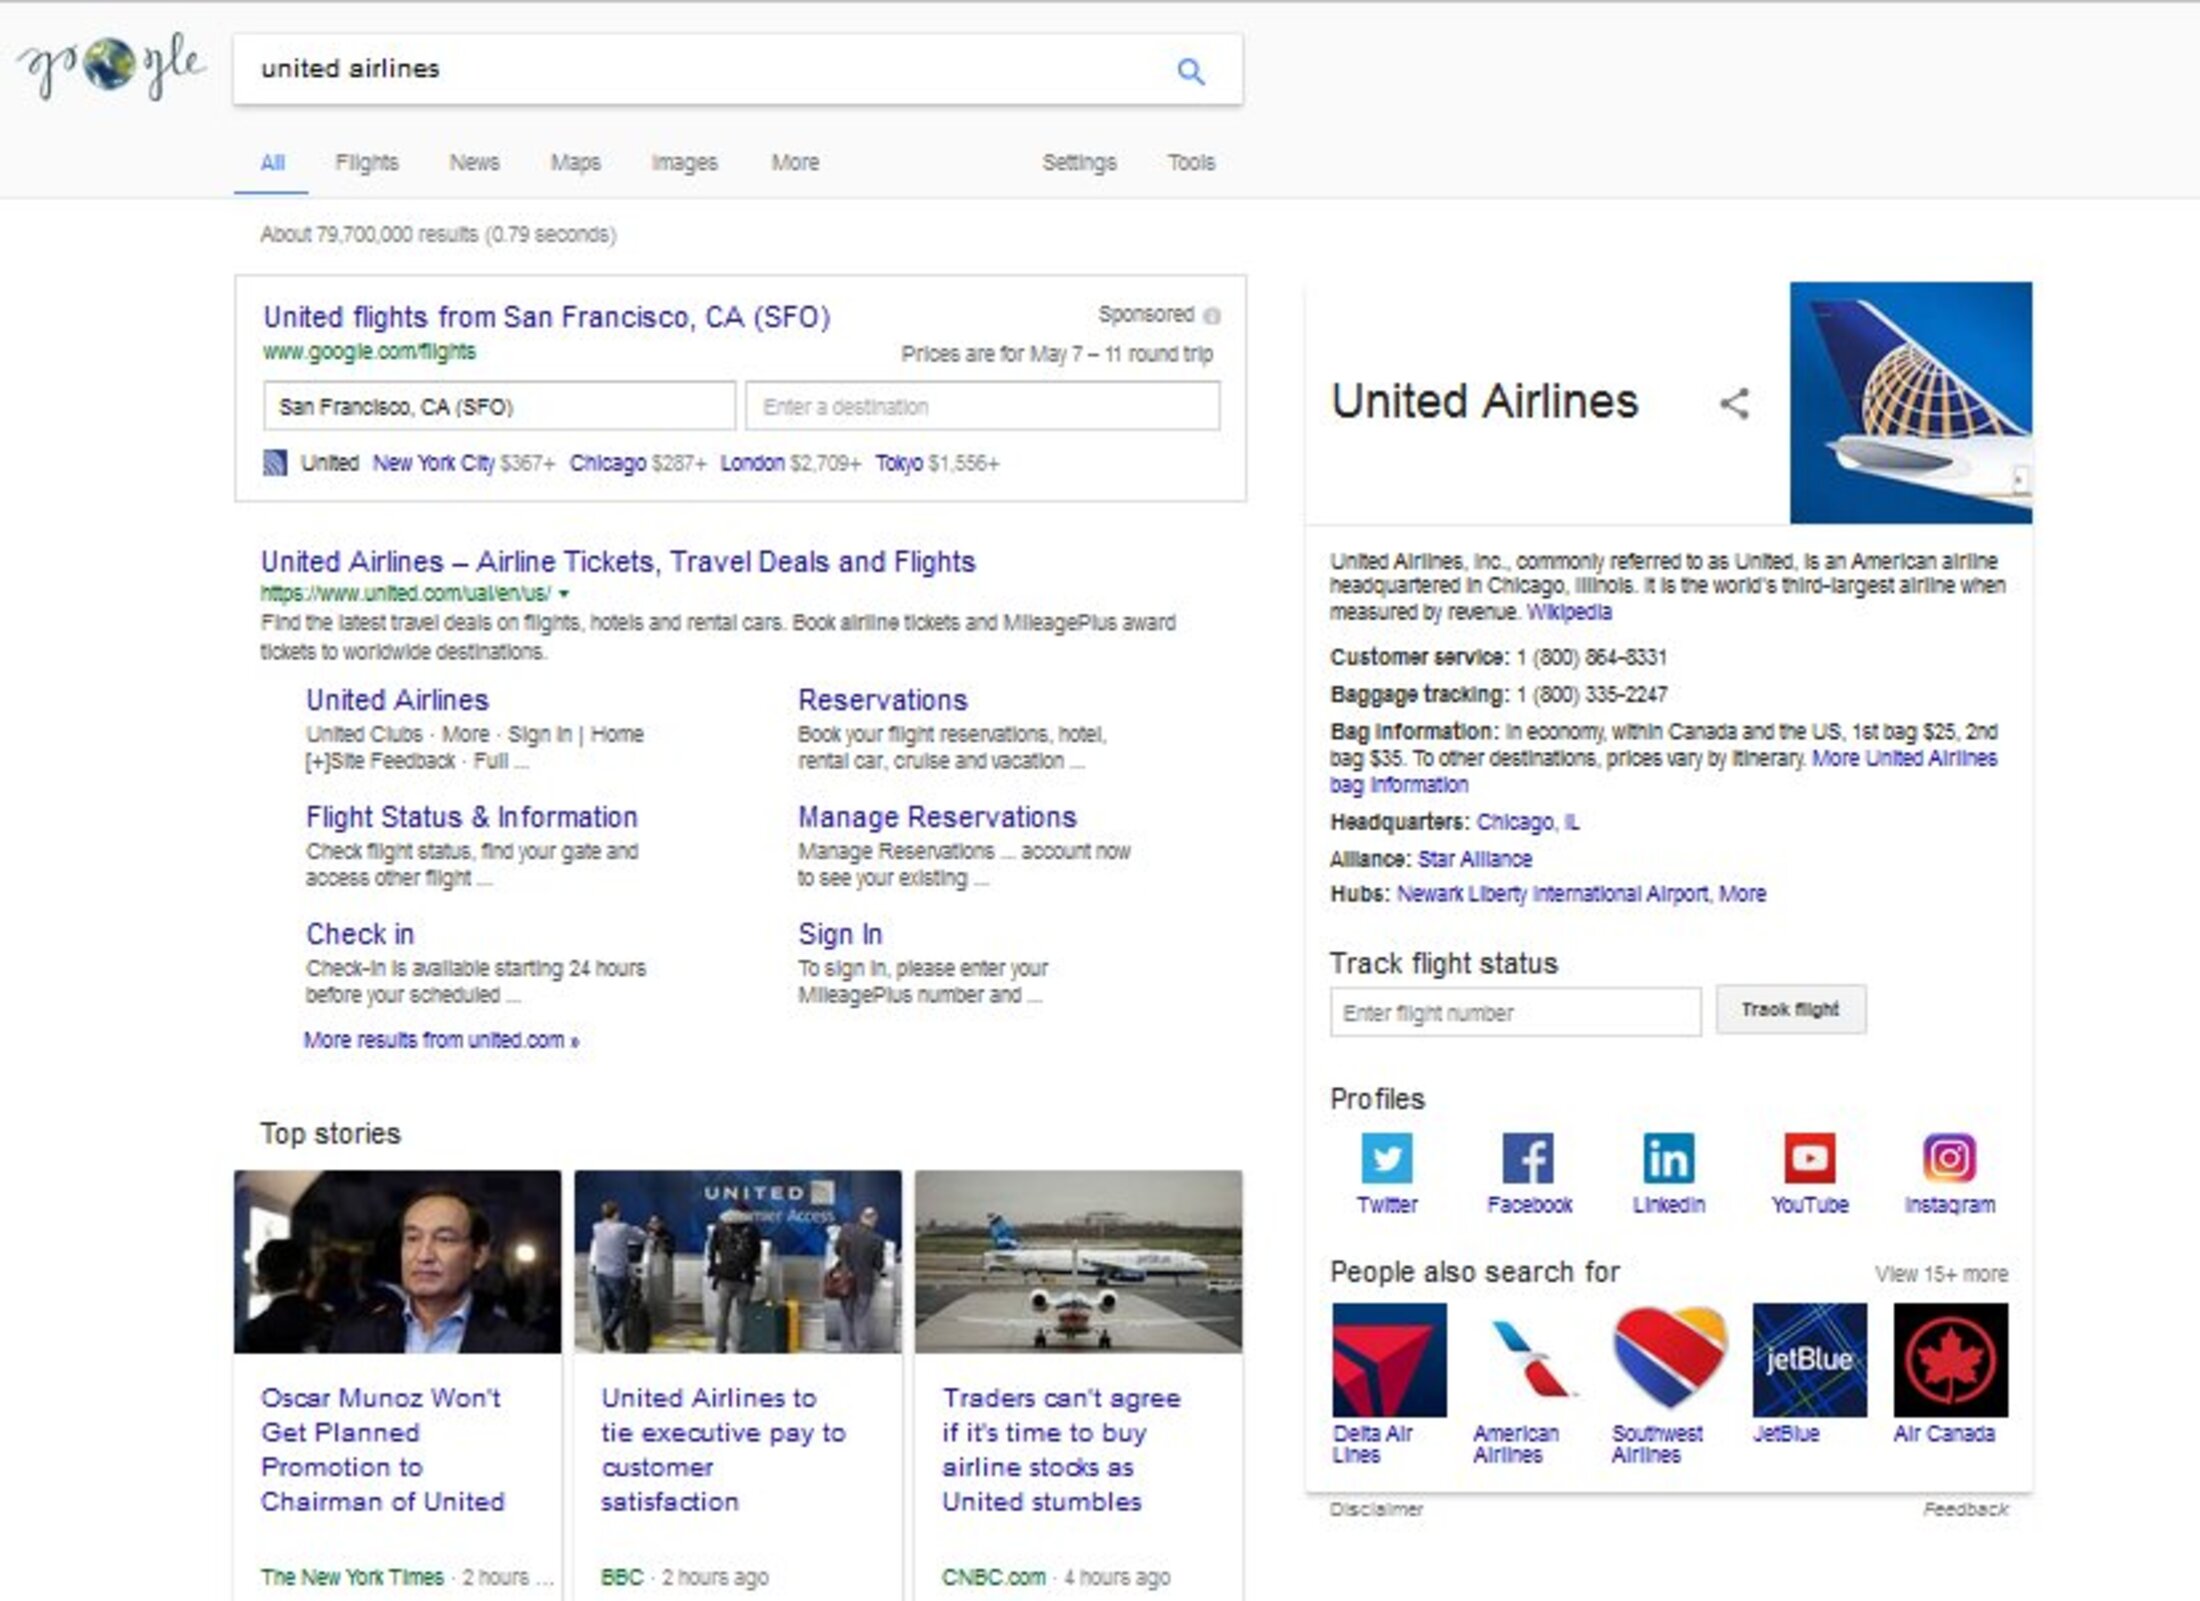The height and width of the screenshot is (1601, 2200).
Task: Open the Star Alliance link
Action: pyautogui.click(x=1474, y=859)
